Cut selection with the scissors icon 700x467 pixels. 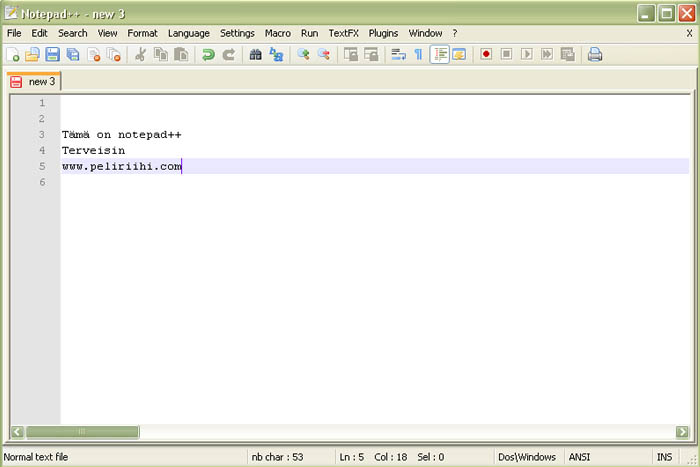coord(140,54)
